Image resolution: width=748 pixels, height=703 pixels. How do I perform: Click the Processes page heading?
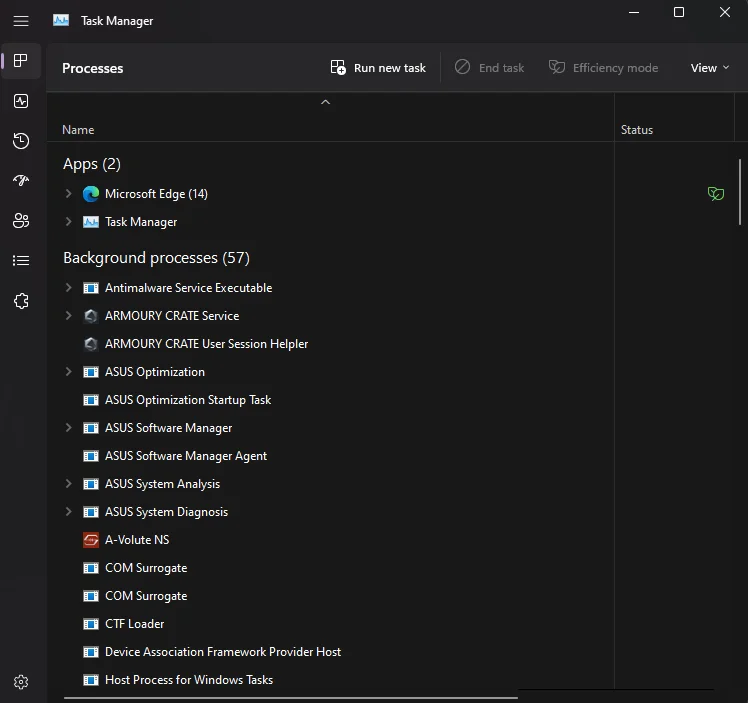[93, 68]
